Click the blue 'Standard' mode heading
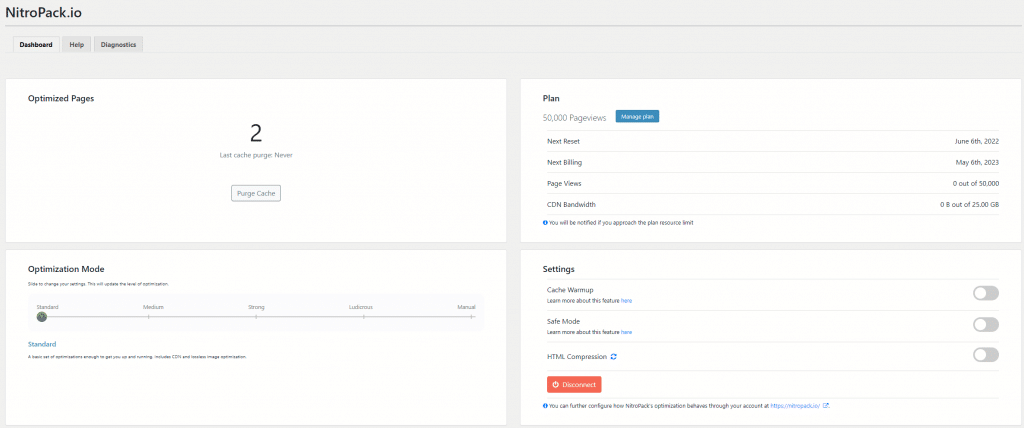 click(x=42, y=344)
